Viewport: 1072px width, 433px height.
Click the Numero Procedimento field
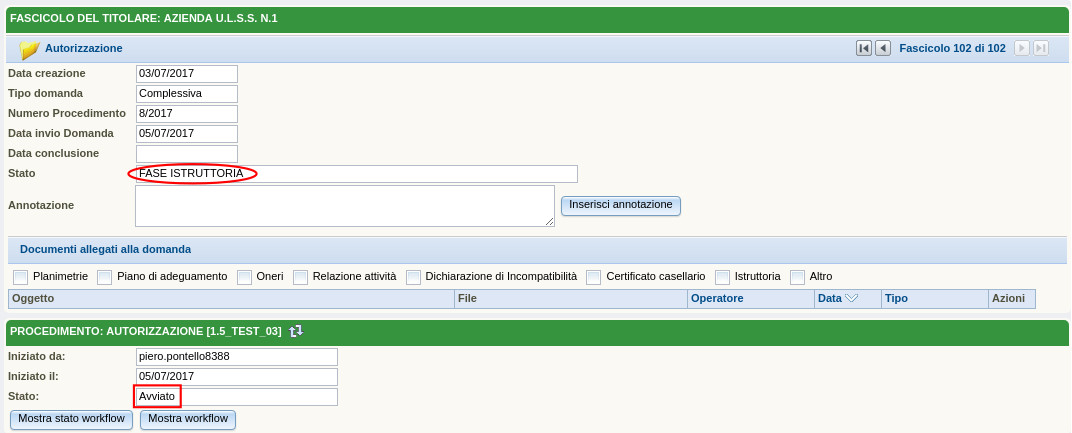187,114
